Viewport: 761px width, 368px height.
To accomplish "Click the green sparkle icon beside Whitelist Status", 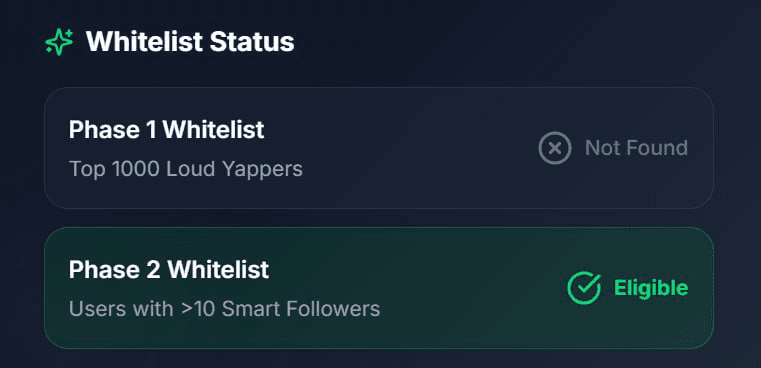I will [x=59, y=42].
